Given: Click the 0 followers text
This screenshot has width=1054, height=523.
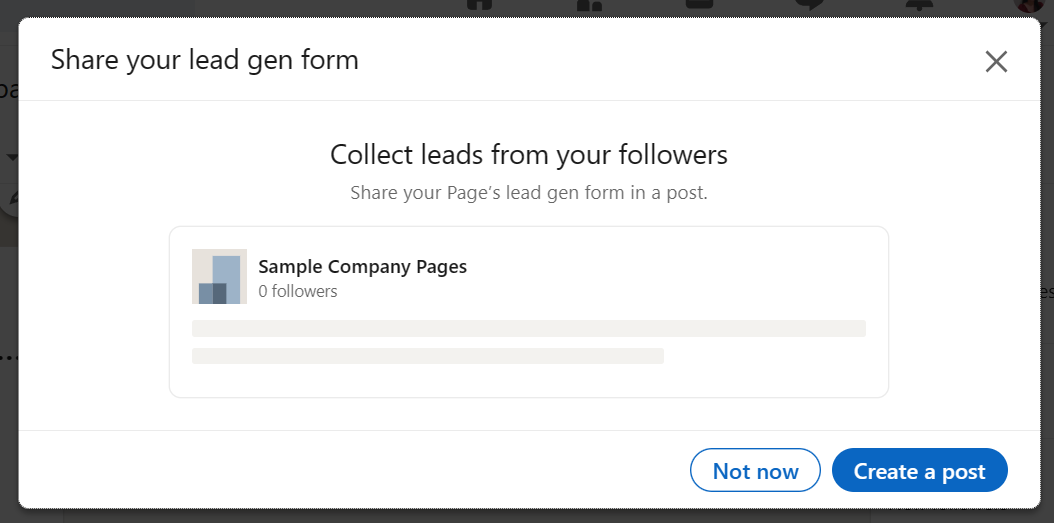Looking at the screenshot, I should pos(298,291).
